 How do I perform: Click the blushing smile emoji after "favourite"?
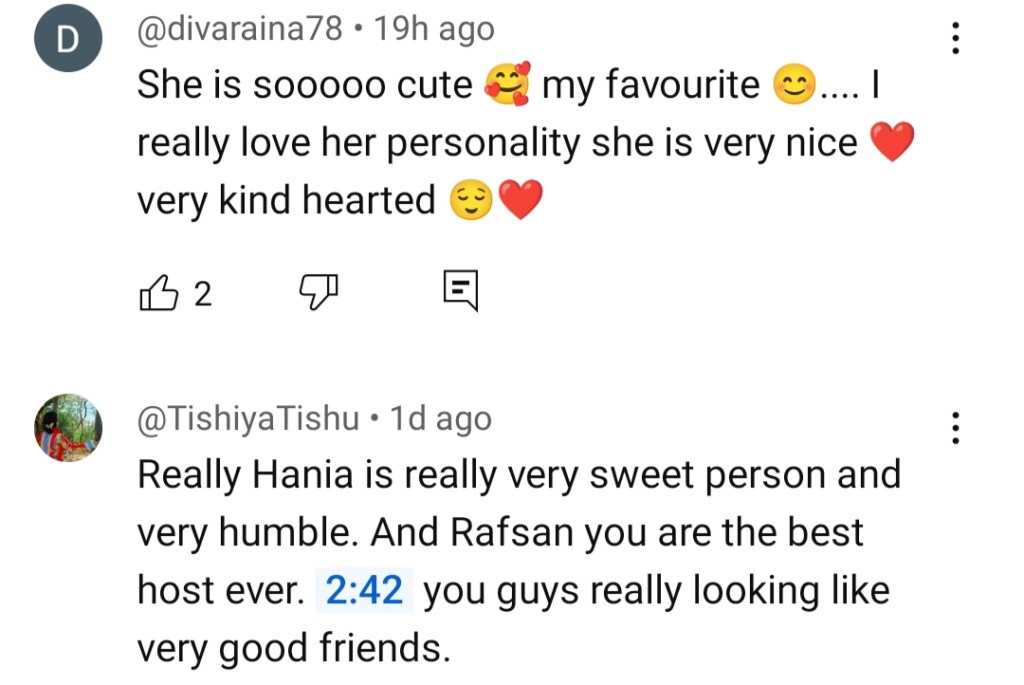(795, 87)
